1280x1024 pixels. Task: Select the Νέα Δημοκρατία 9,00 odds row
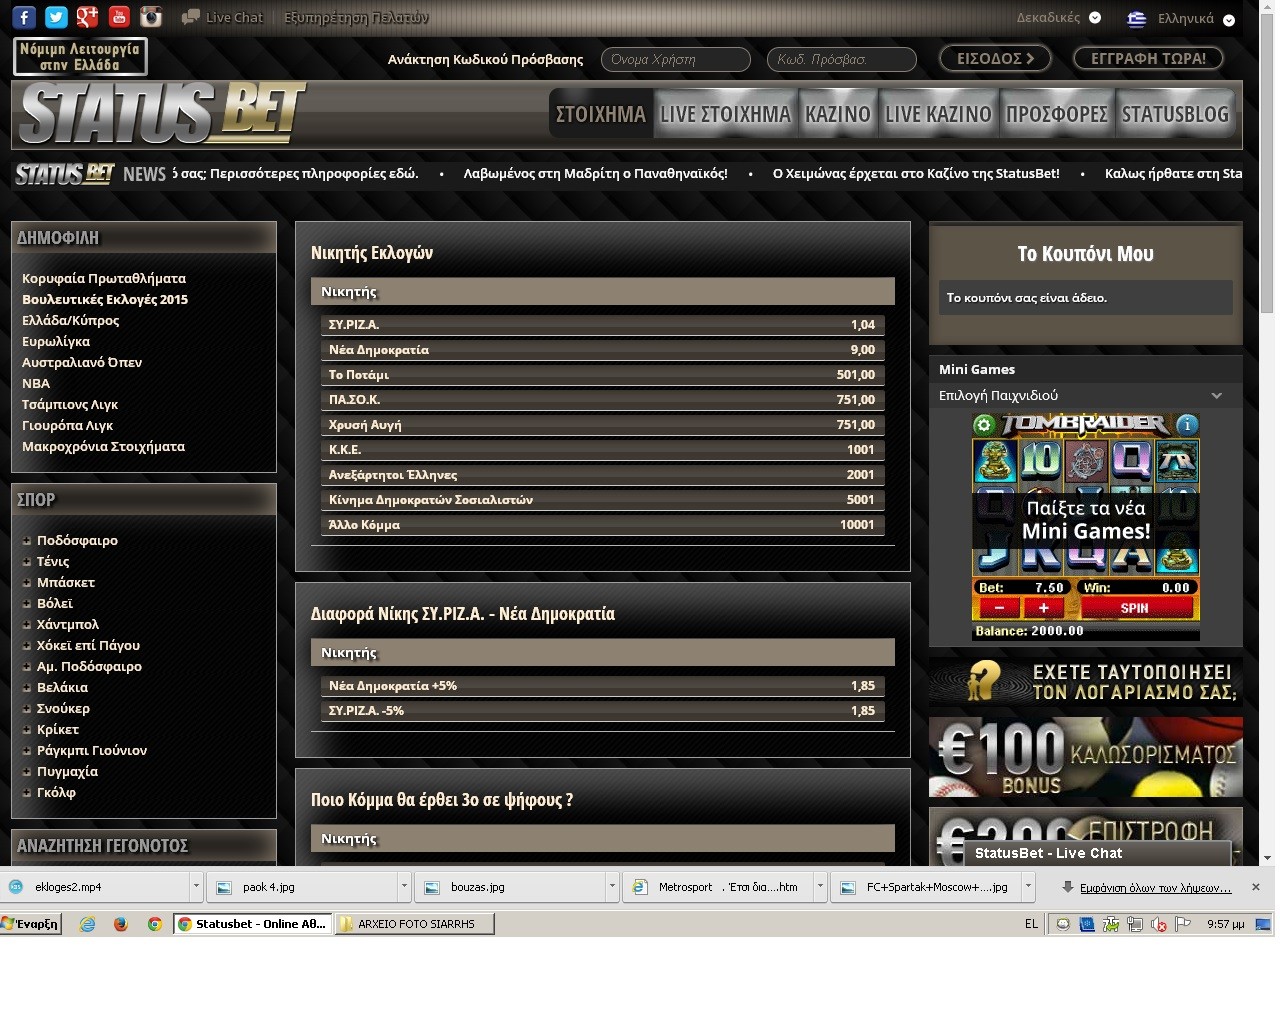pos(602,349)
